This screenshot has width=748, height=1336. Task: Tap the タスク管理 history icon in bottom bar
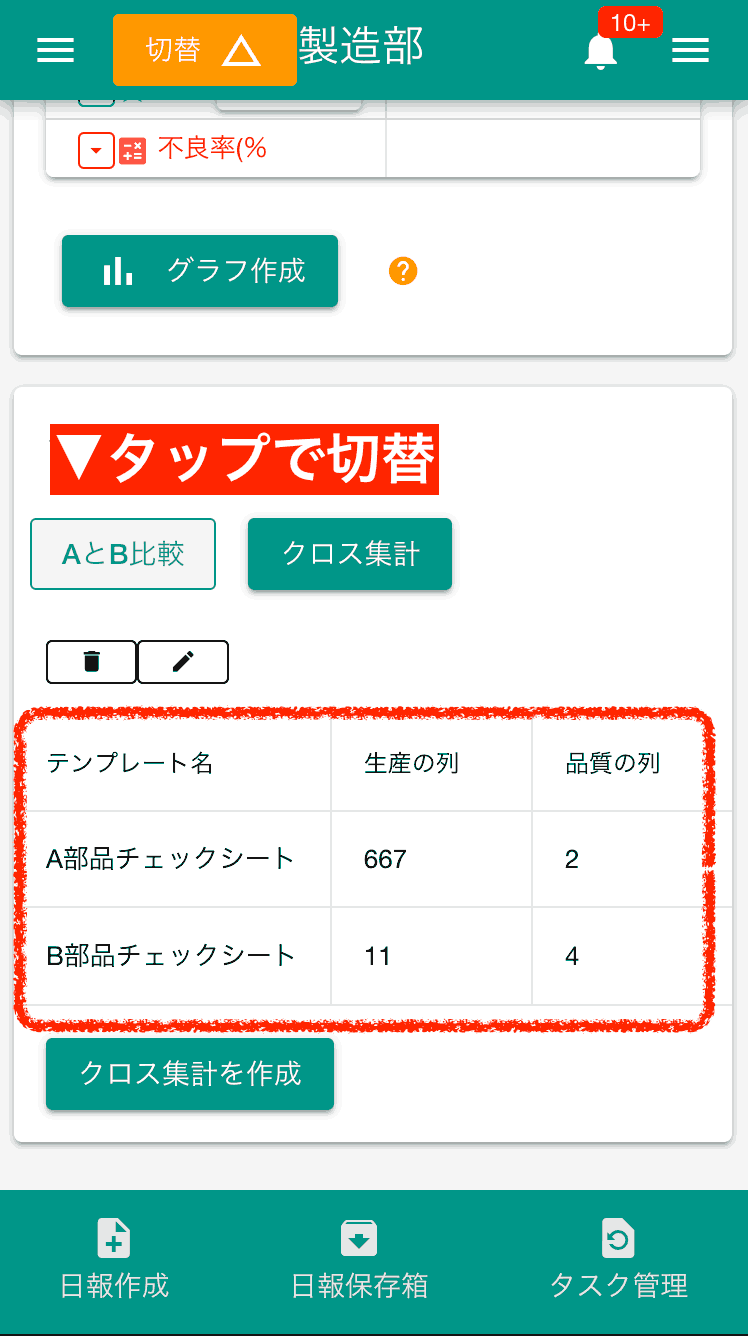(618, 1238)
